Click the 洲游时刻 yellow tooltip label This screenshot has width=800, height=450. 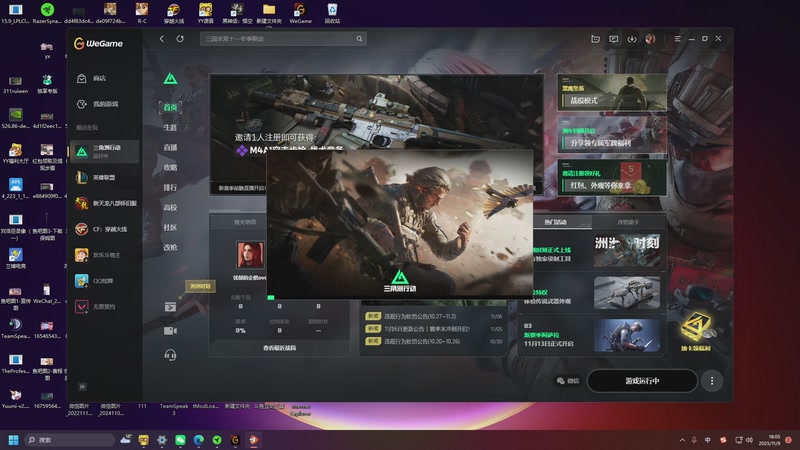pyautogui.click(x=200, y=286)
